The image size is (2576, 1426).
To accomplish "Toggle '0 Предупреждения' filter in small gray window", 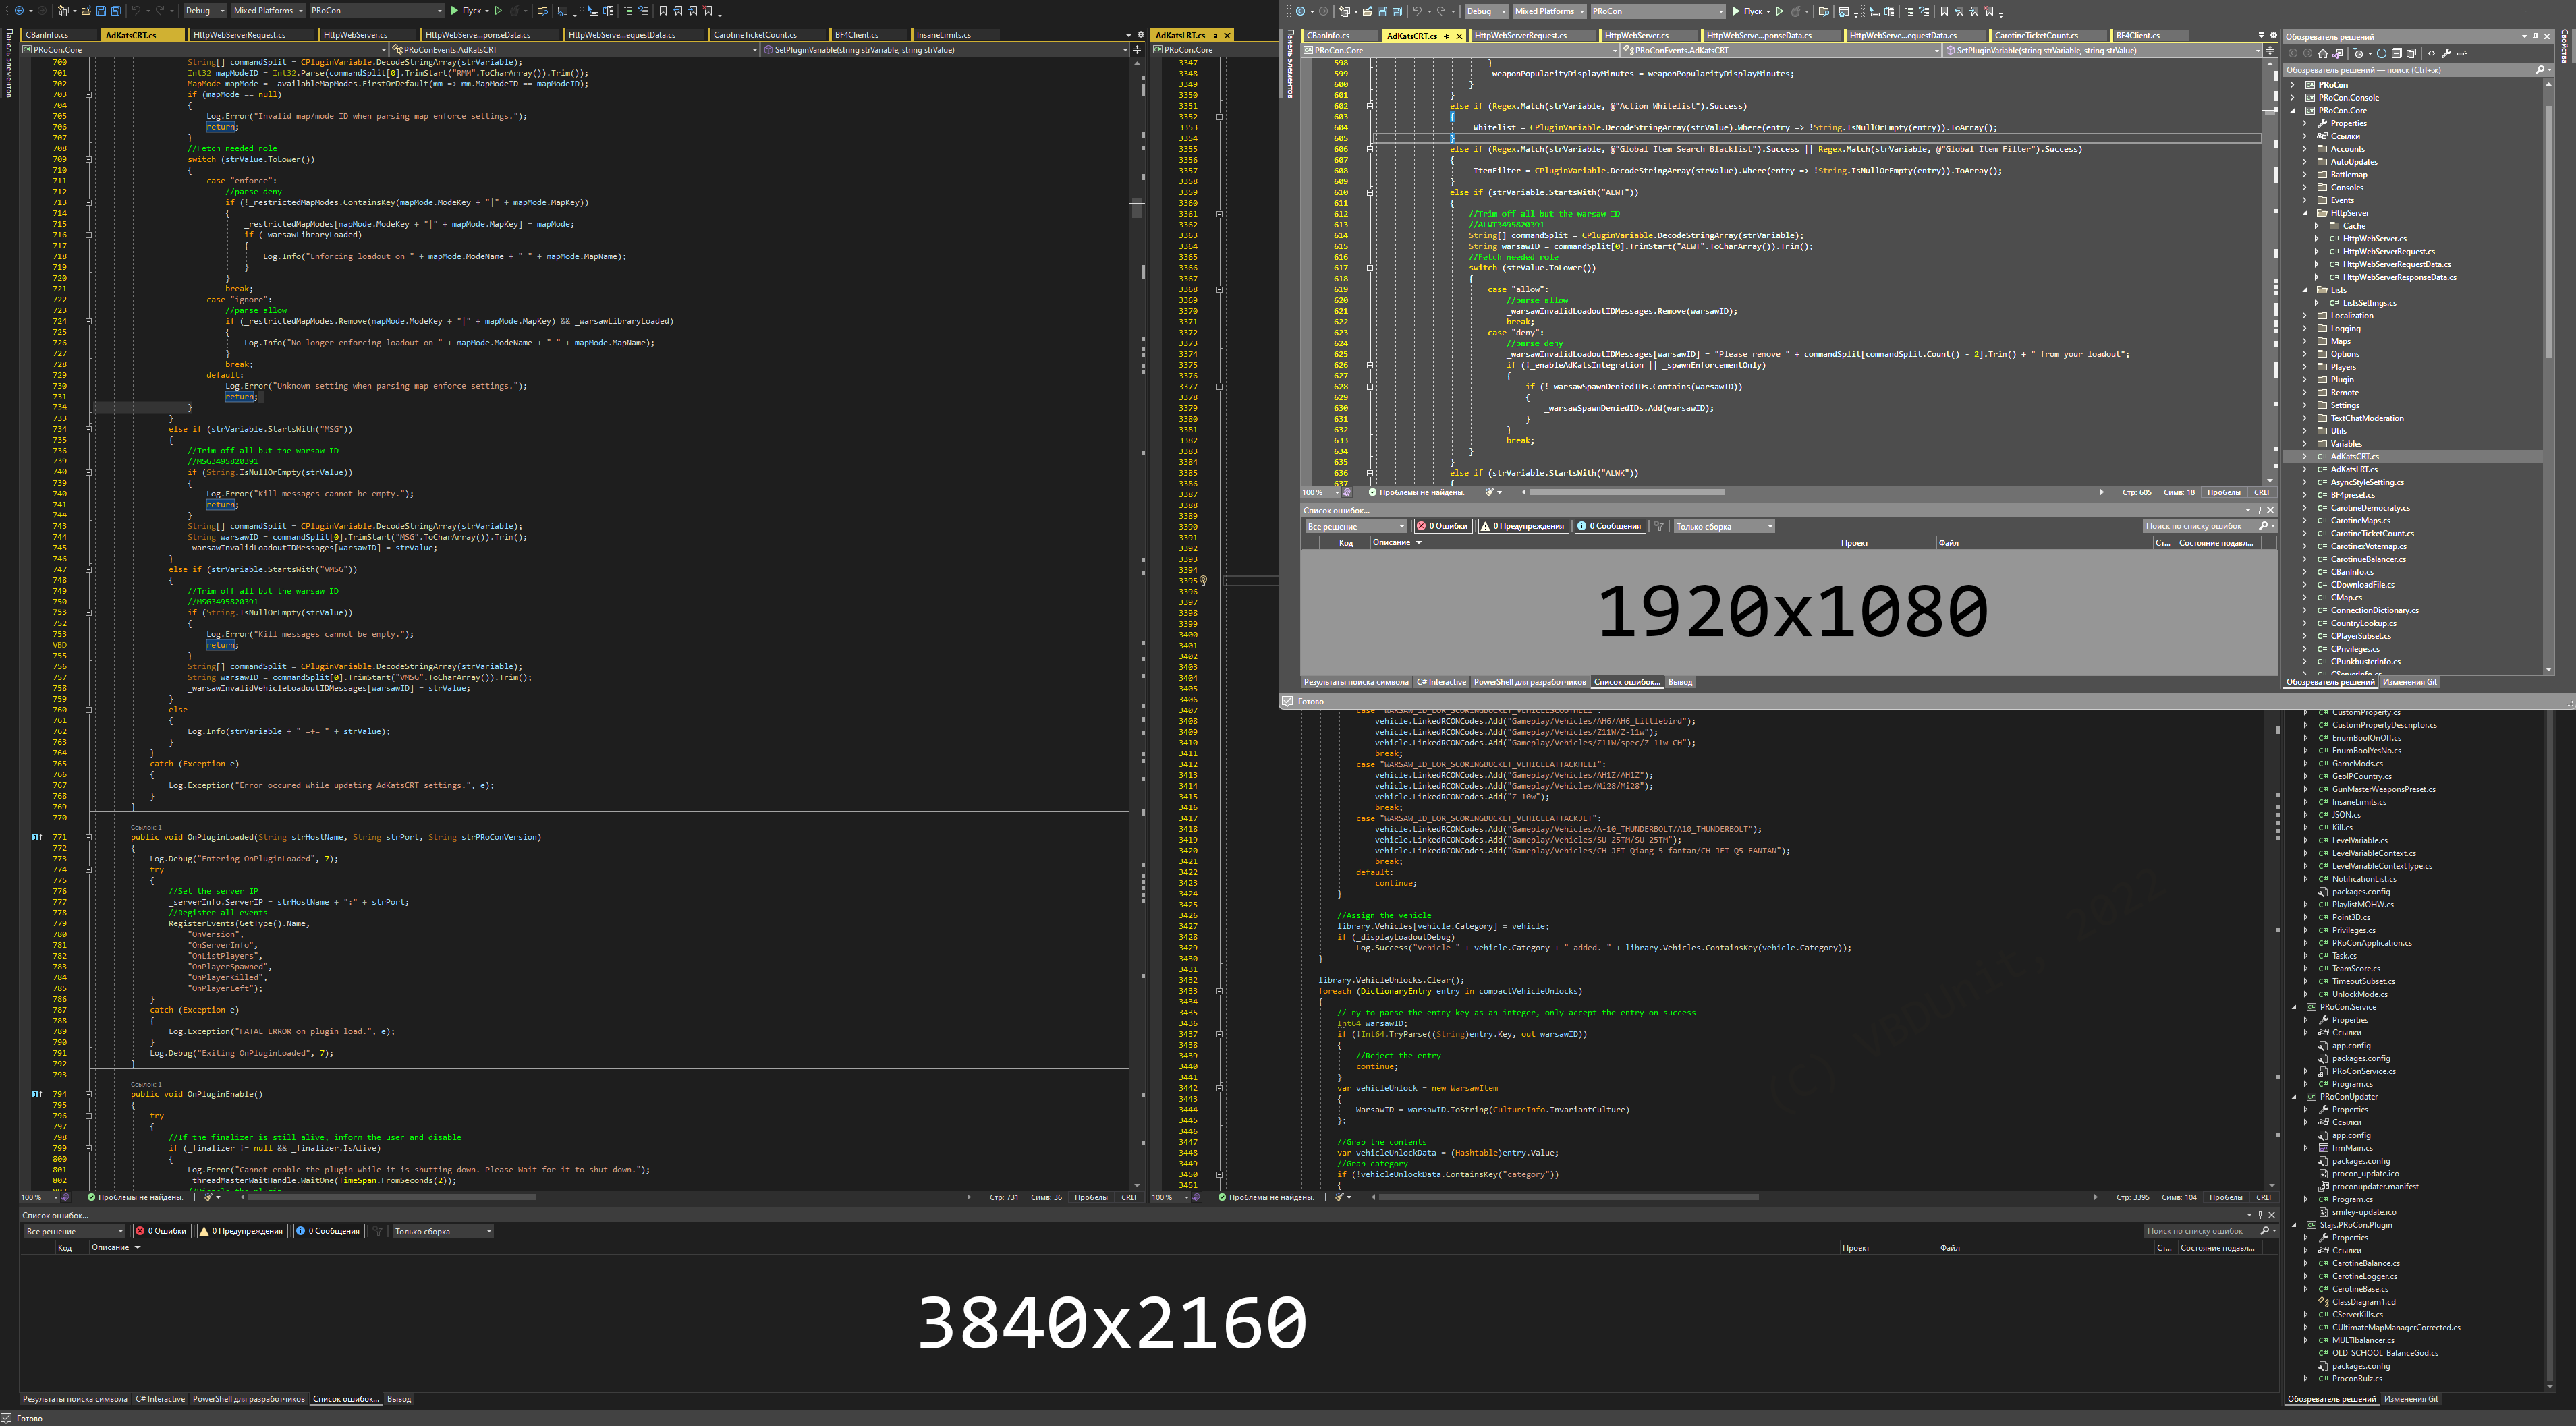I will click(1524, 526).
